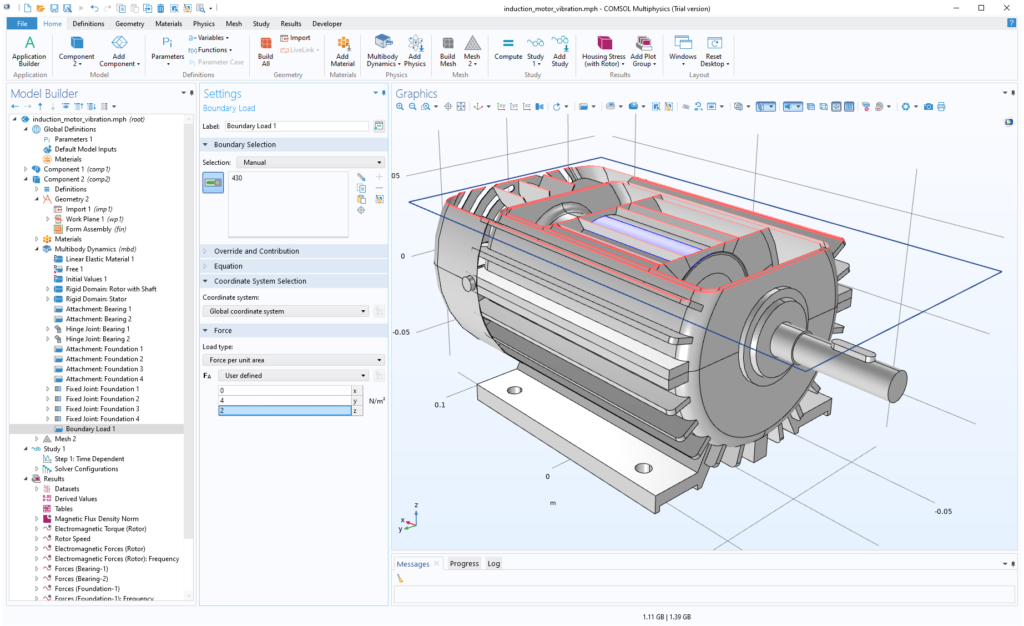Switch Graphics to the YZ view
The width and height of the screenshot is (1024, 626).
click(x=514, y=107)
